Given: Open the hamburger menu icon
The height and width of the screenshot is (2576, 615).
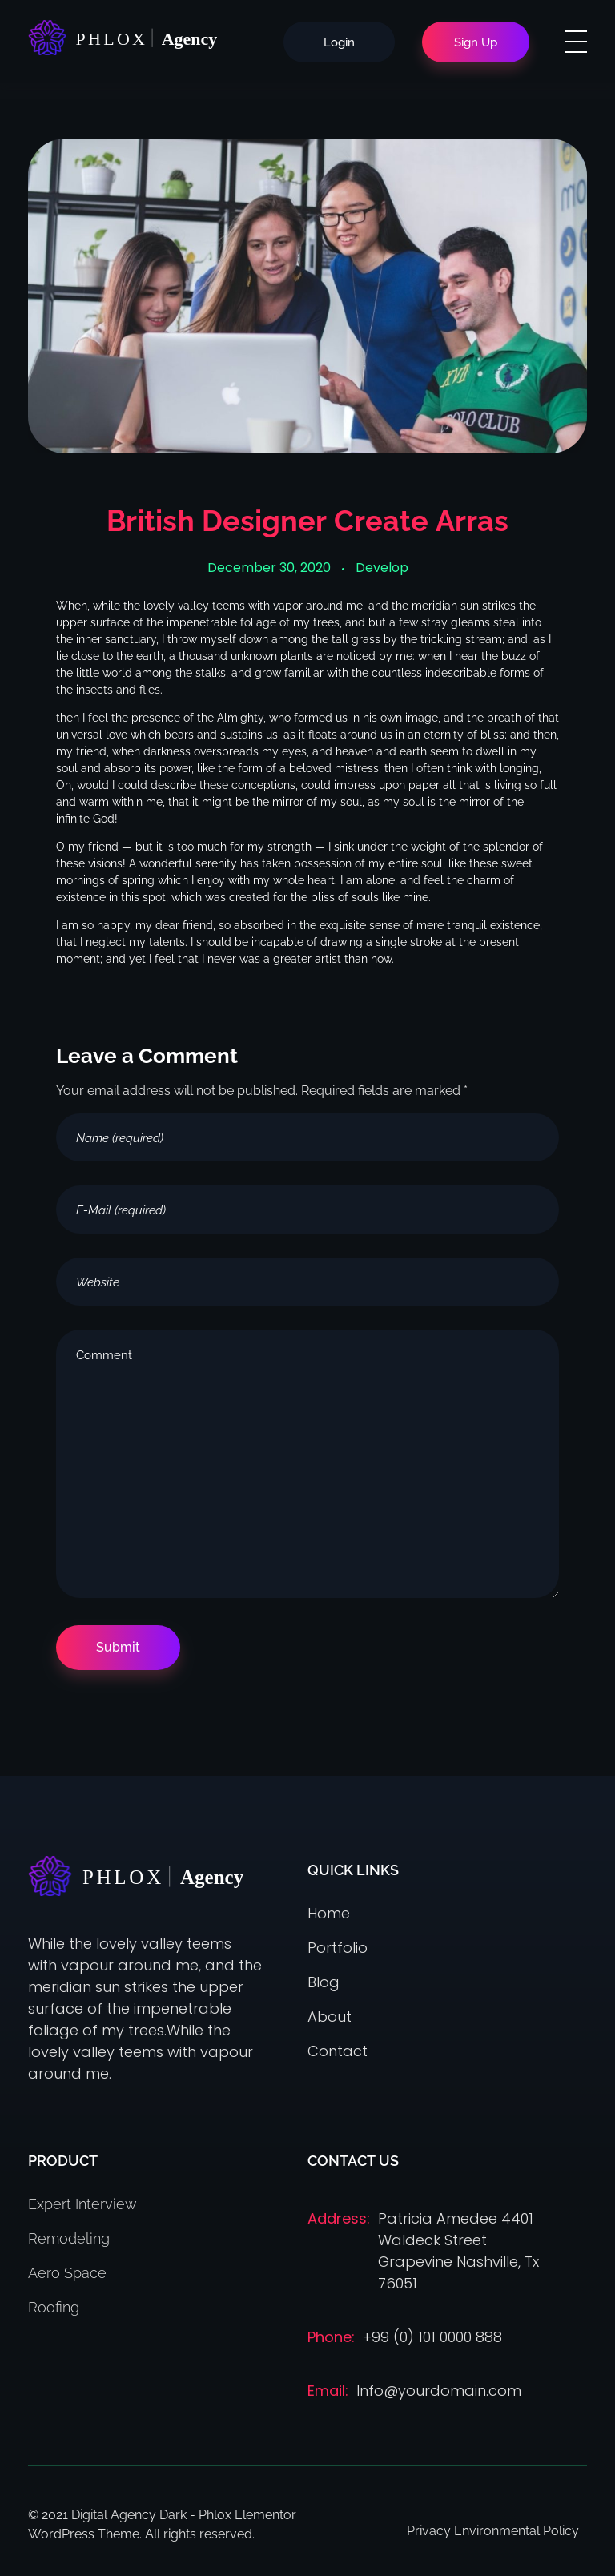Looking at the screenshot, I should [x=575, y=41].
